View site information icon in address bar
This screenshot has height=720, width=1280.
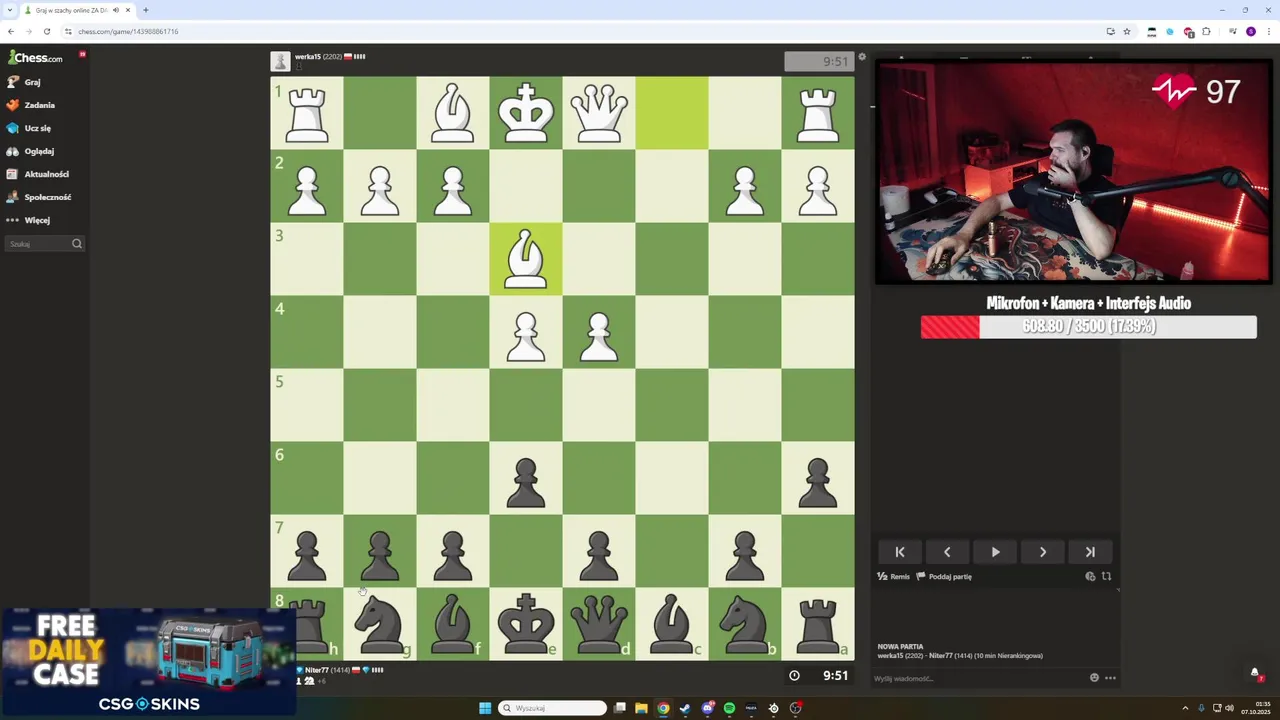click(x=69, y=31)
